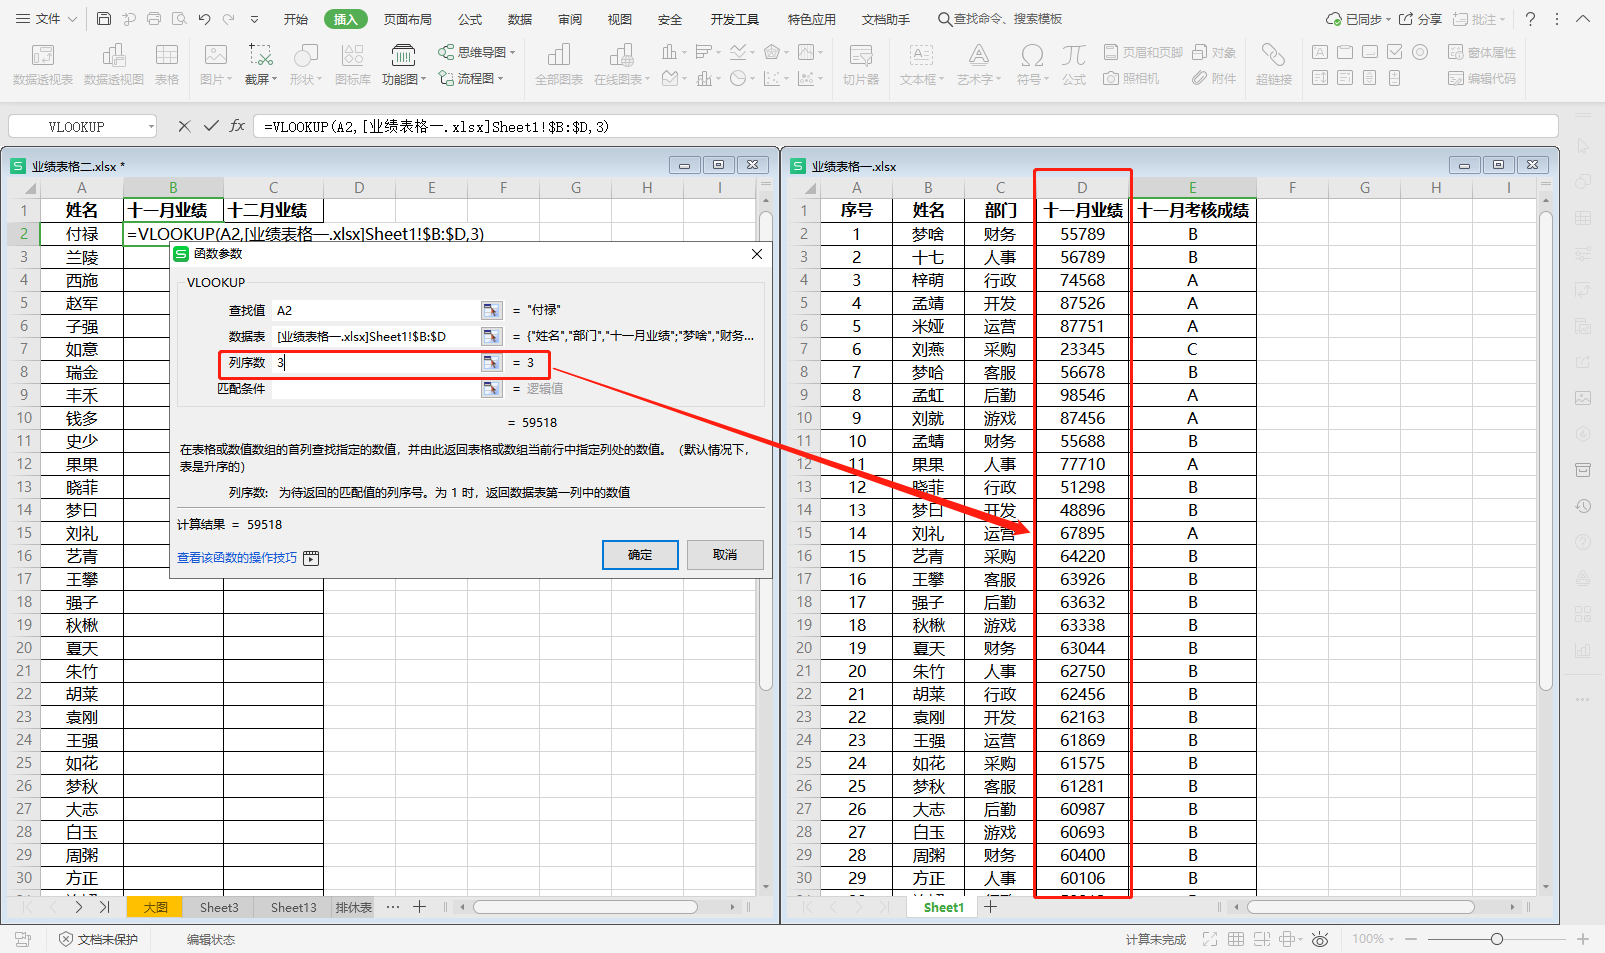Switch to the 开始 ribbon tab

(x=295, y=18)
